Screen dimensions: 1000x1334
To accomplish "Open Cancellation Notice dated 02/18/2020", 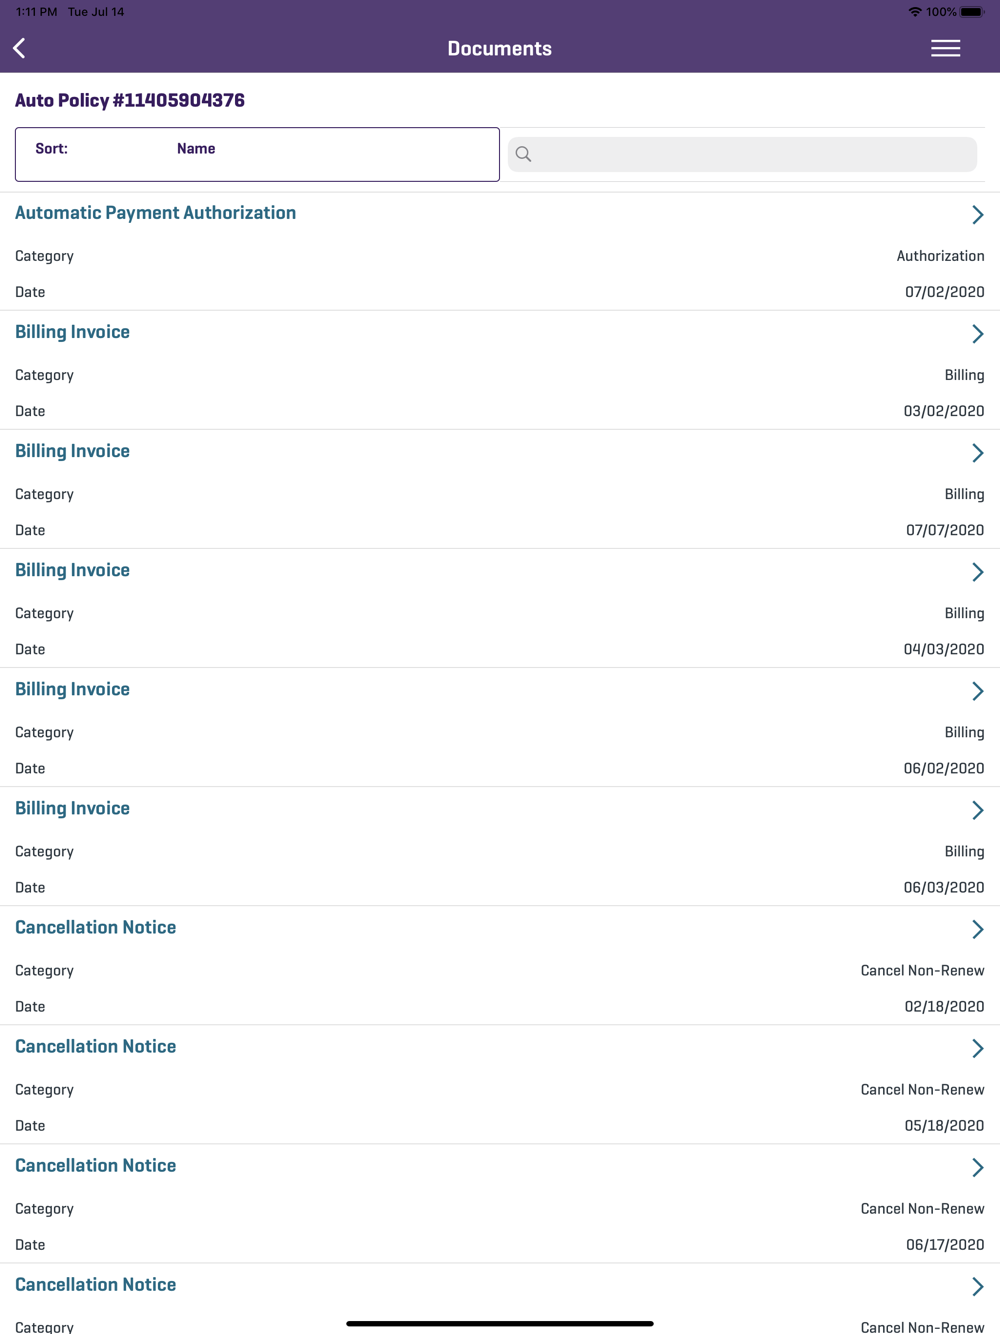I will pyautogui.click(x=95, y=927).
